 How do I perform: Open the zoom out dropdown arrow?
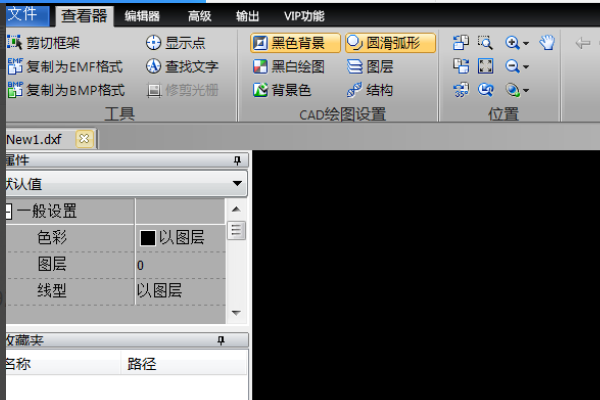[526, 67]
